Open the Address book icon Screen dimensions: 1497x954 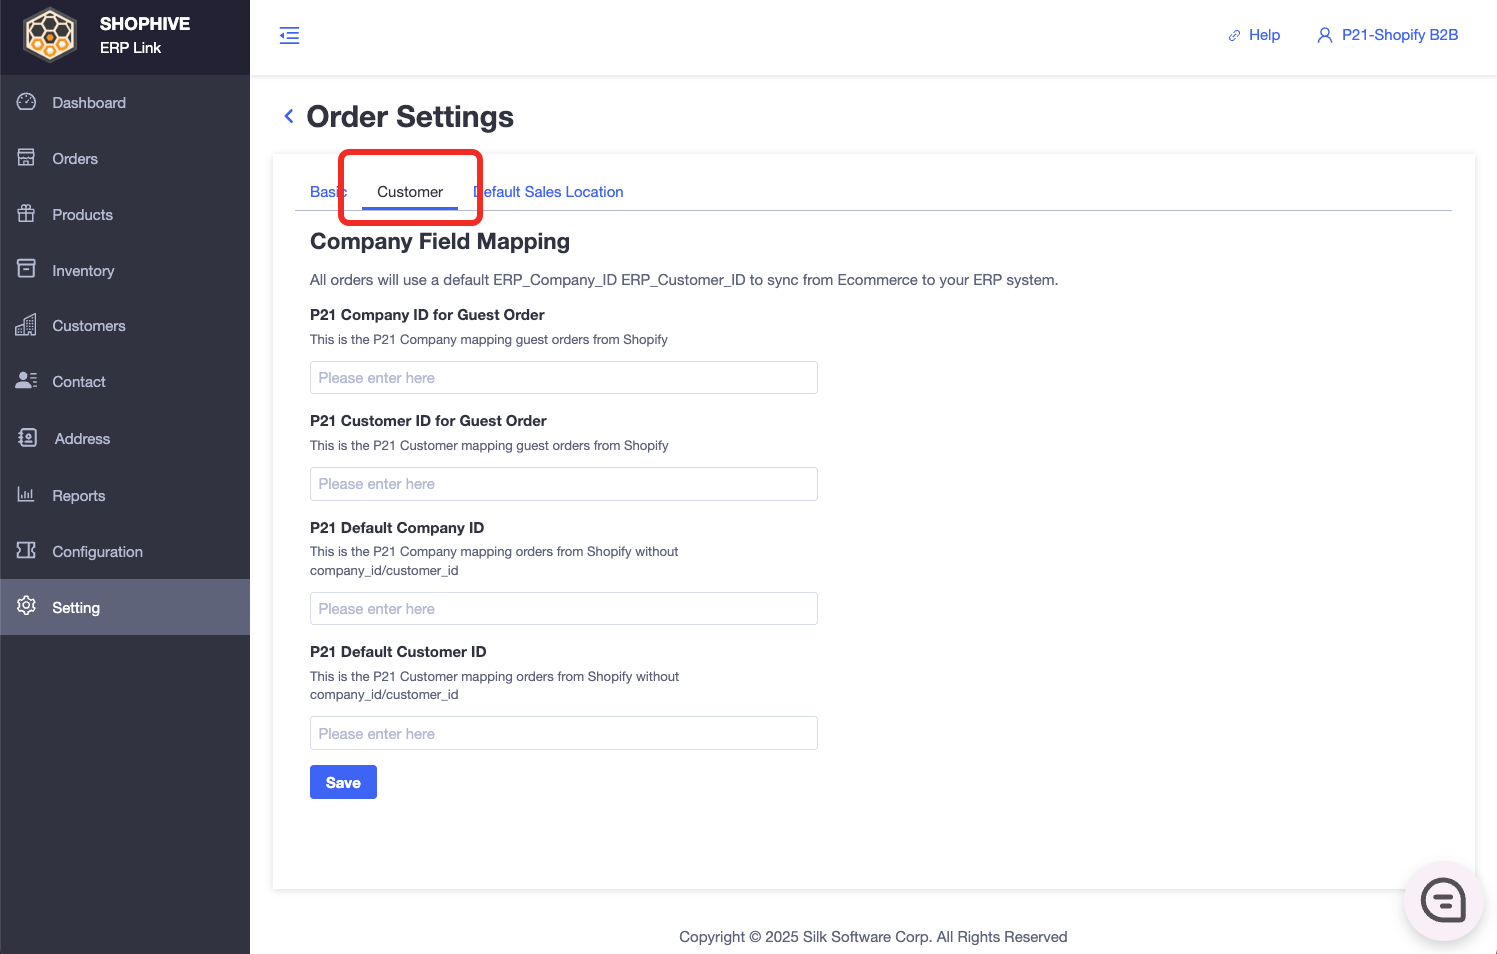(28, 438)
